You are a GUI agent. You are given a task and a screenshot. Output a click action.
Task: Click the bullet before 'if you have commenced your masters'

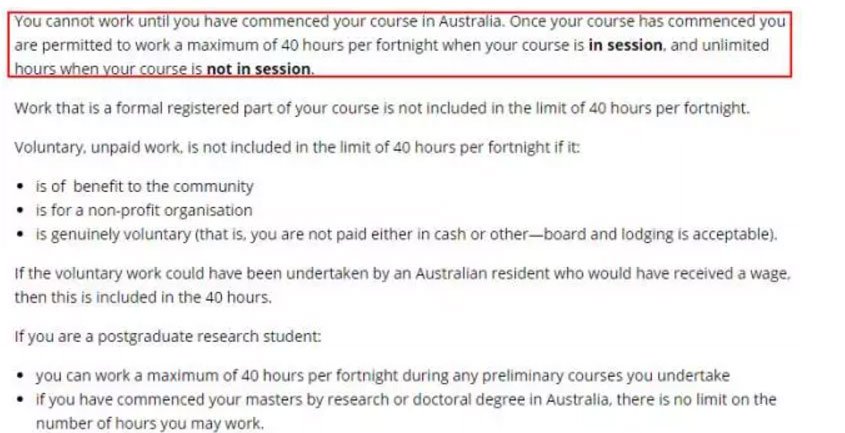[20, 400]
